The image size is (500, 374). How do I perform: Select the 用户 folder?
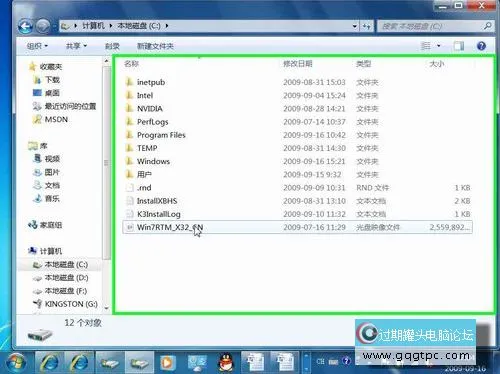[144, 174]
